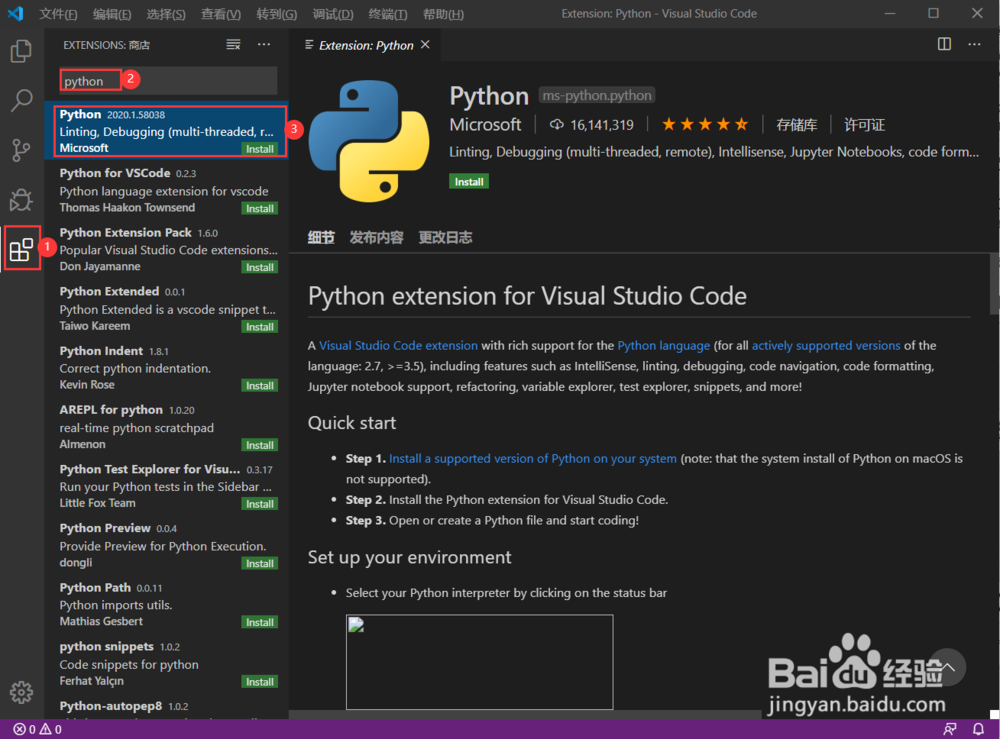This screenshot has height=739, width=1000.
Task: Click the Microsoft publisher name link
Action: [x=485, y=124]
